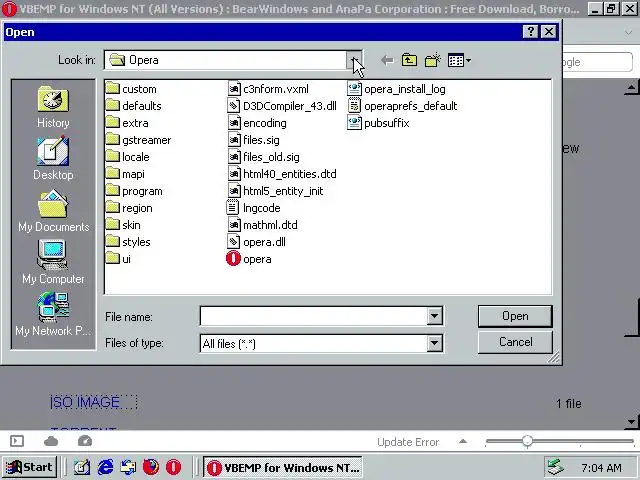Screen dimensions: 640x480
Task: Select the ui folder
Action: [x=118, y=259]
